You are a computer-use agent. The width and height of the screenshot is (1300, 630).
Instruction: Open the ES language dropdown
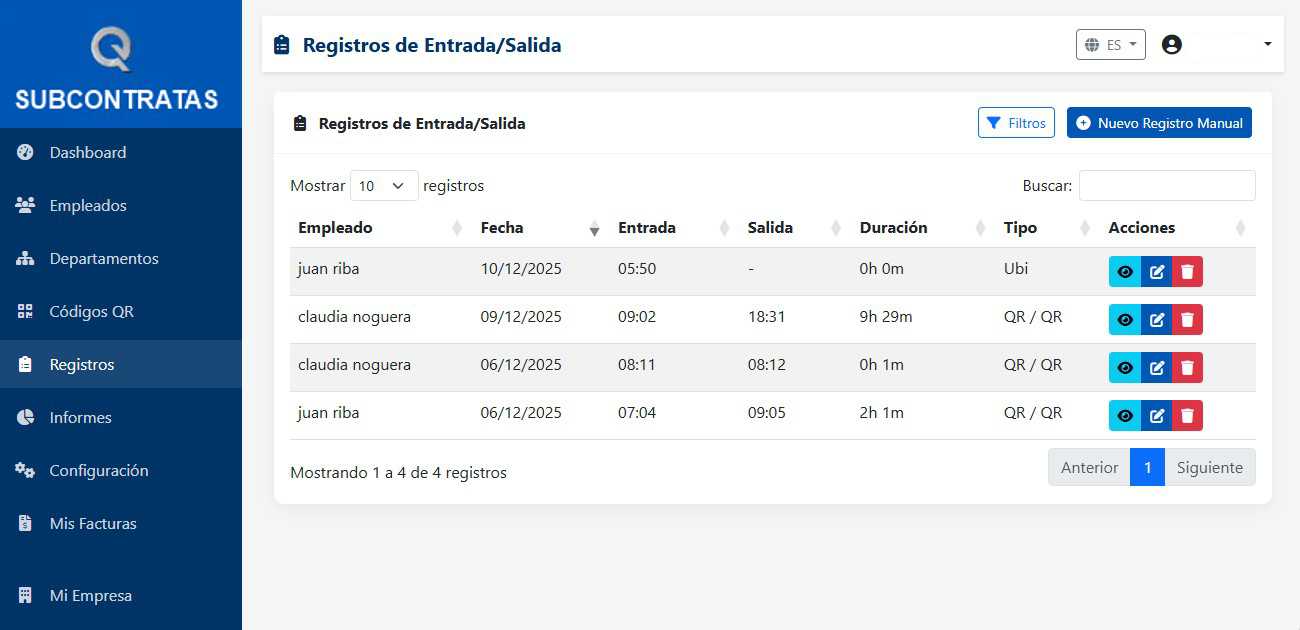(x=1110, y=44)
